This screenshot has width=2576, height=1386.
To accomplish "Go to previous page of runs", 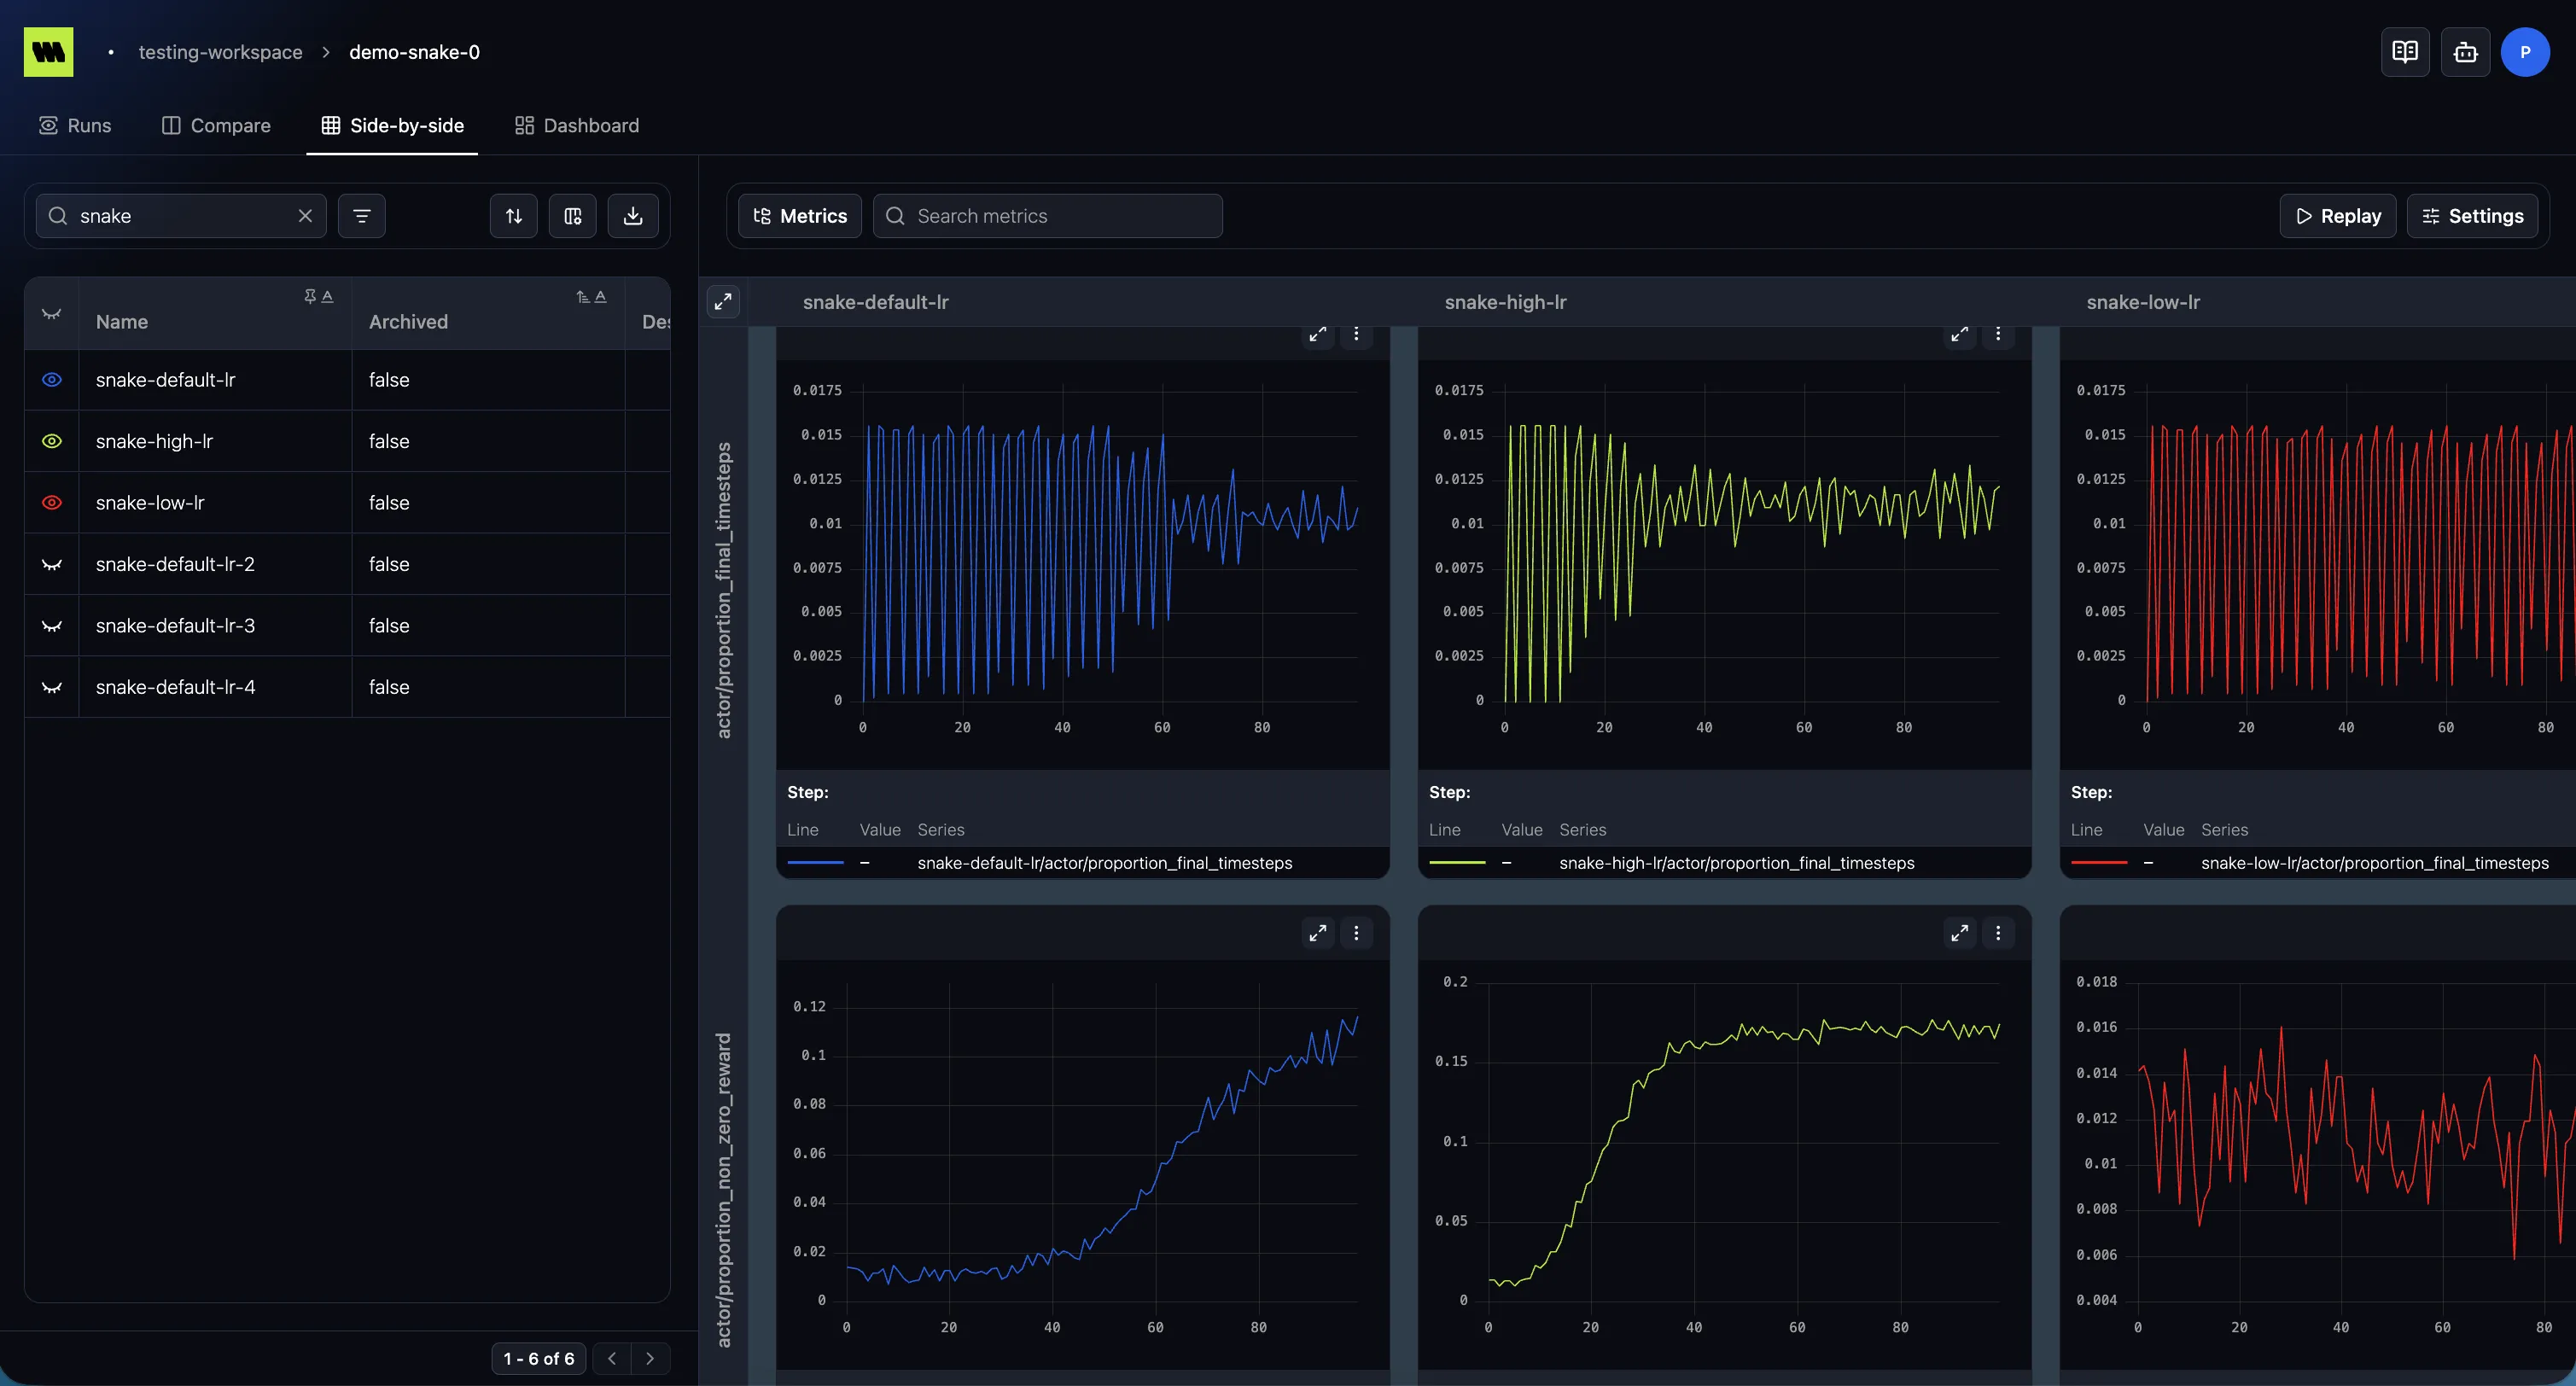I will tap(612, 1359).
